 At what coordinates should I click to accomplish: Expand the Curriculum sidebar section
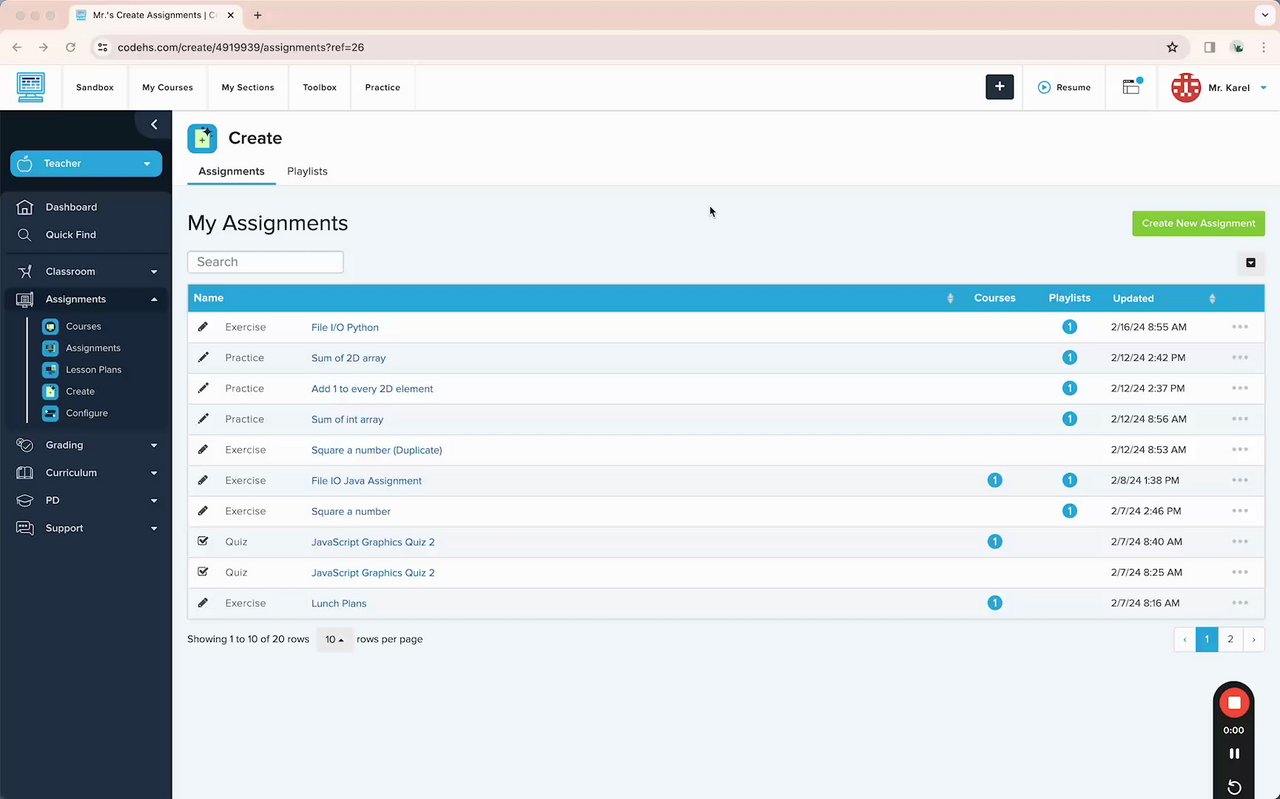coord(86,473)
